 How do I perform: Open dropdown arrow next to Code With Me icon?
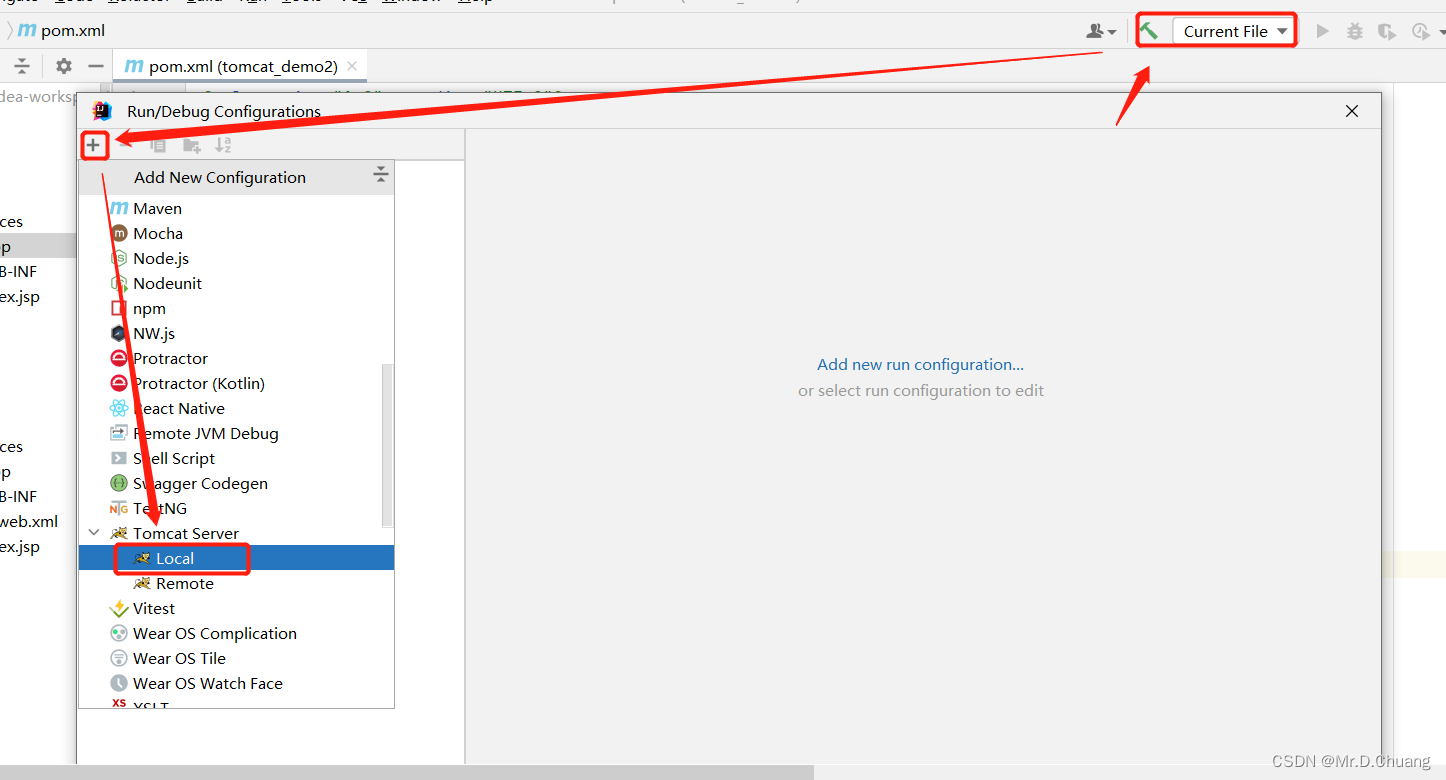point(1112,32)
